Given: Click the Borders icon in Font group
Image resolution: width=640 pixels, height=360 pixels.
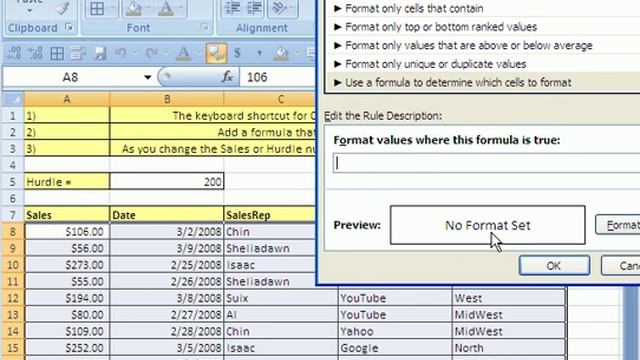Looking at the screenshot, I should coord(97,9).
